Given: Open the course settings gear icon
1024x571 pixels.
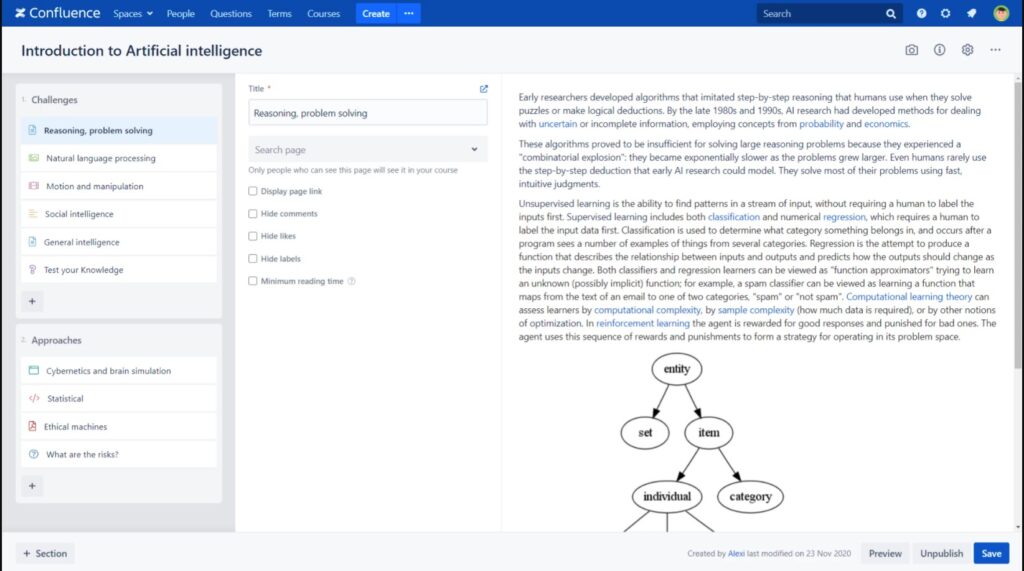Looking at the screenshot, I should click(x=967, y=50).
